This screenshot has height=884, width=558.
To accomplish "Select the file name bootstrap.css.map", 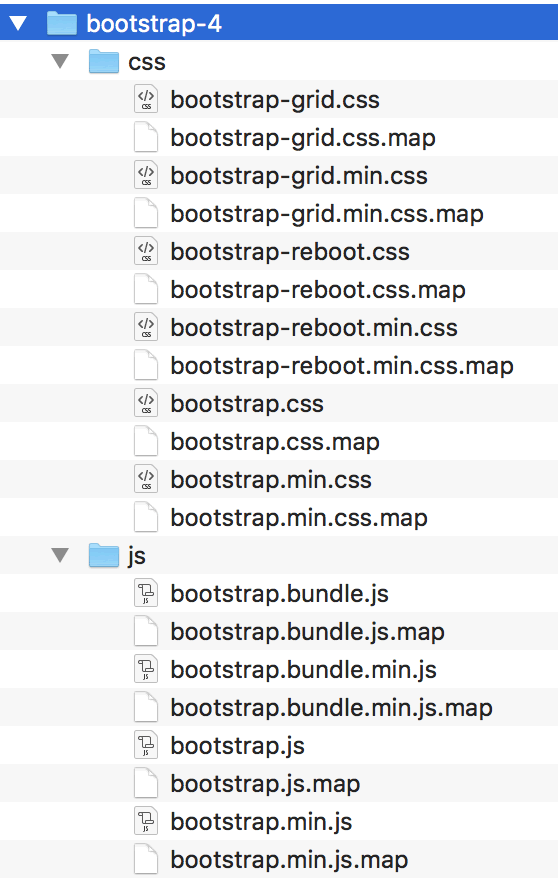I will tap(275, 442).
